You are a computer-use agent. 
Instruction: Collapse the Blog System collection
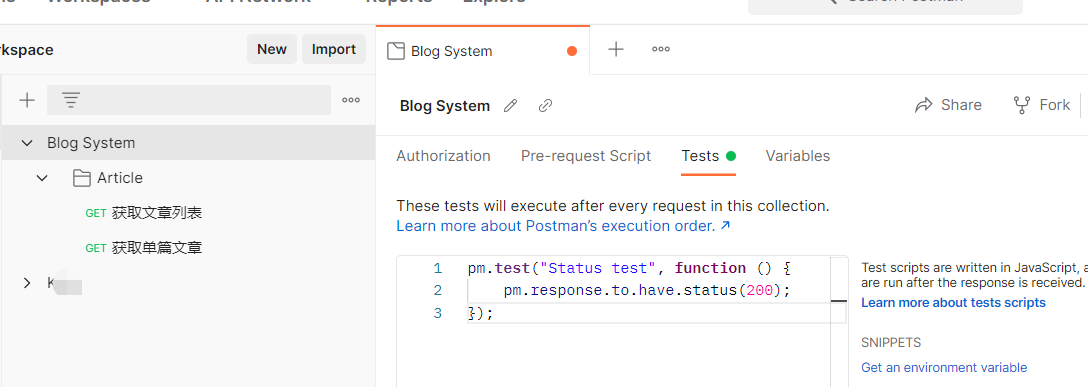tap(27, 143)
